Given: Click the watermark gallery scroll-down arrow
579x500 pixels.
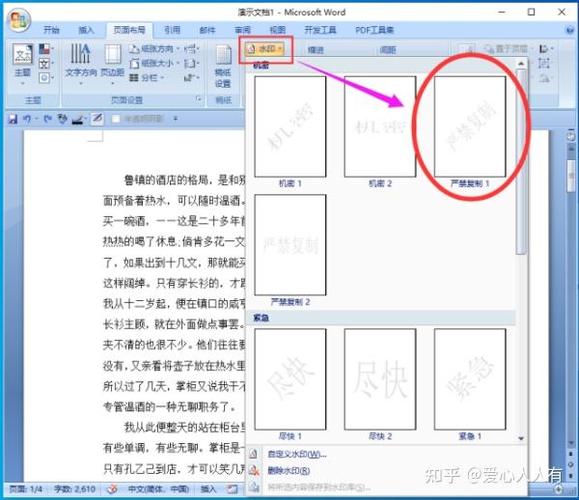Looking at the screenshot, I should click(x=521, y=438).
